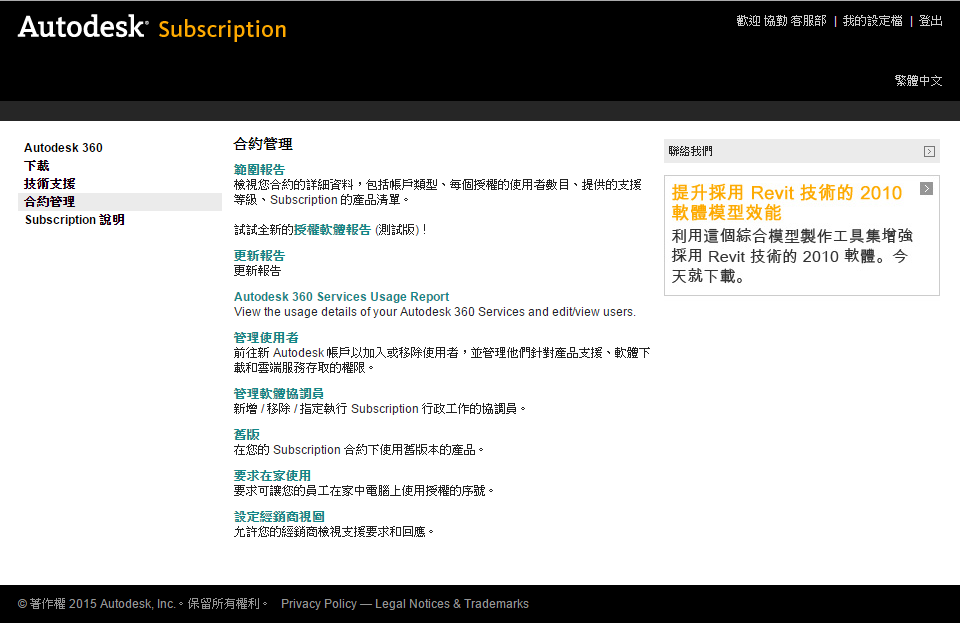Viewport: 960px width, 623px height.
Task: Open the 範圍報告 link
Action: [260, 170]
